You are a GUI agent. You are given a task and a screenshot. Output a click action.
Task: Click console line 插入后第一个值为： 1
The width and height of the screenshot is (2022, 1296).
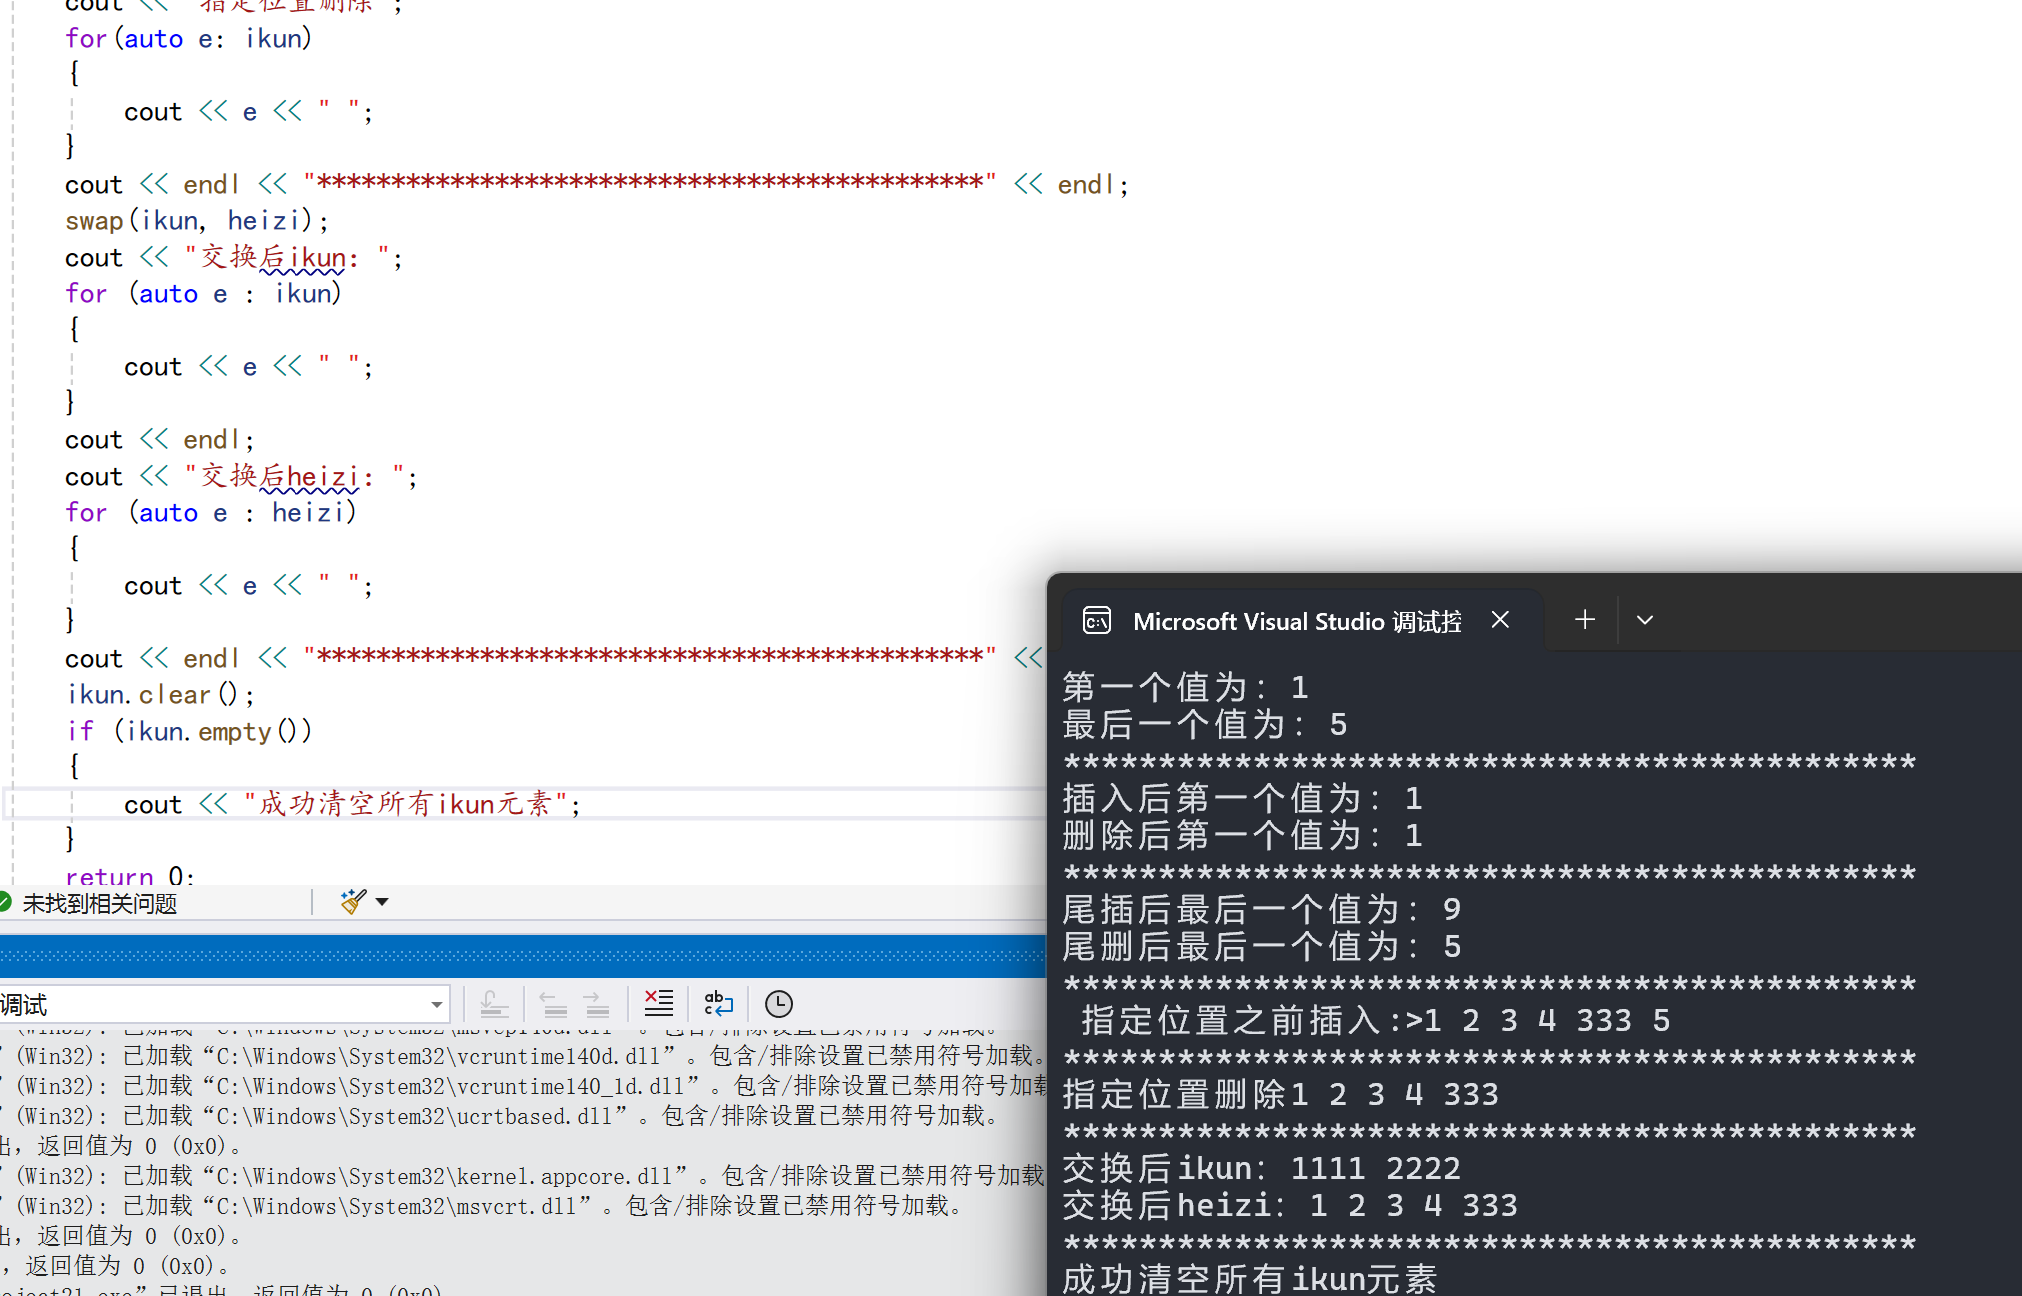coord(1243,798)
